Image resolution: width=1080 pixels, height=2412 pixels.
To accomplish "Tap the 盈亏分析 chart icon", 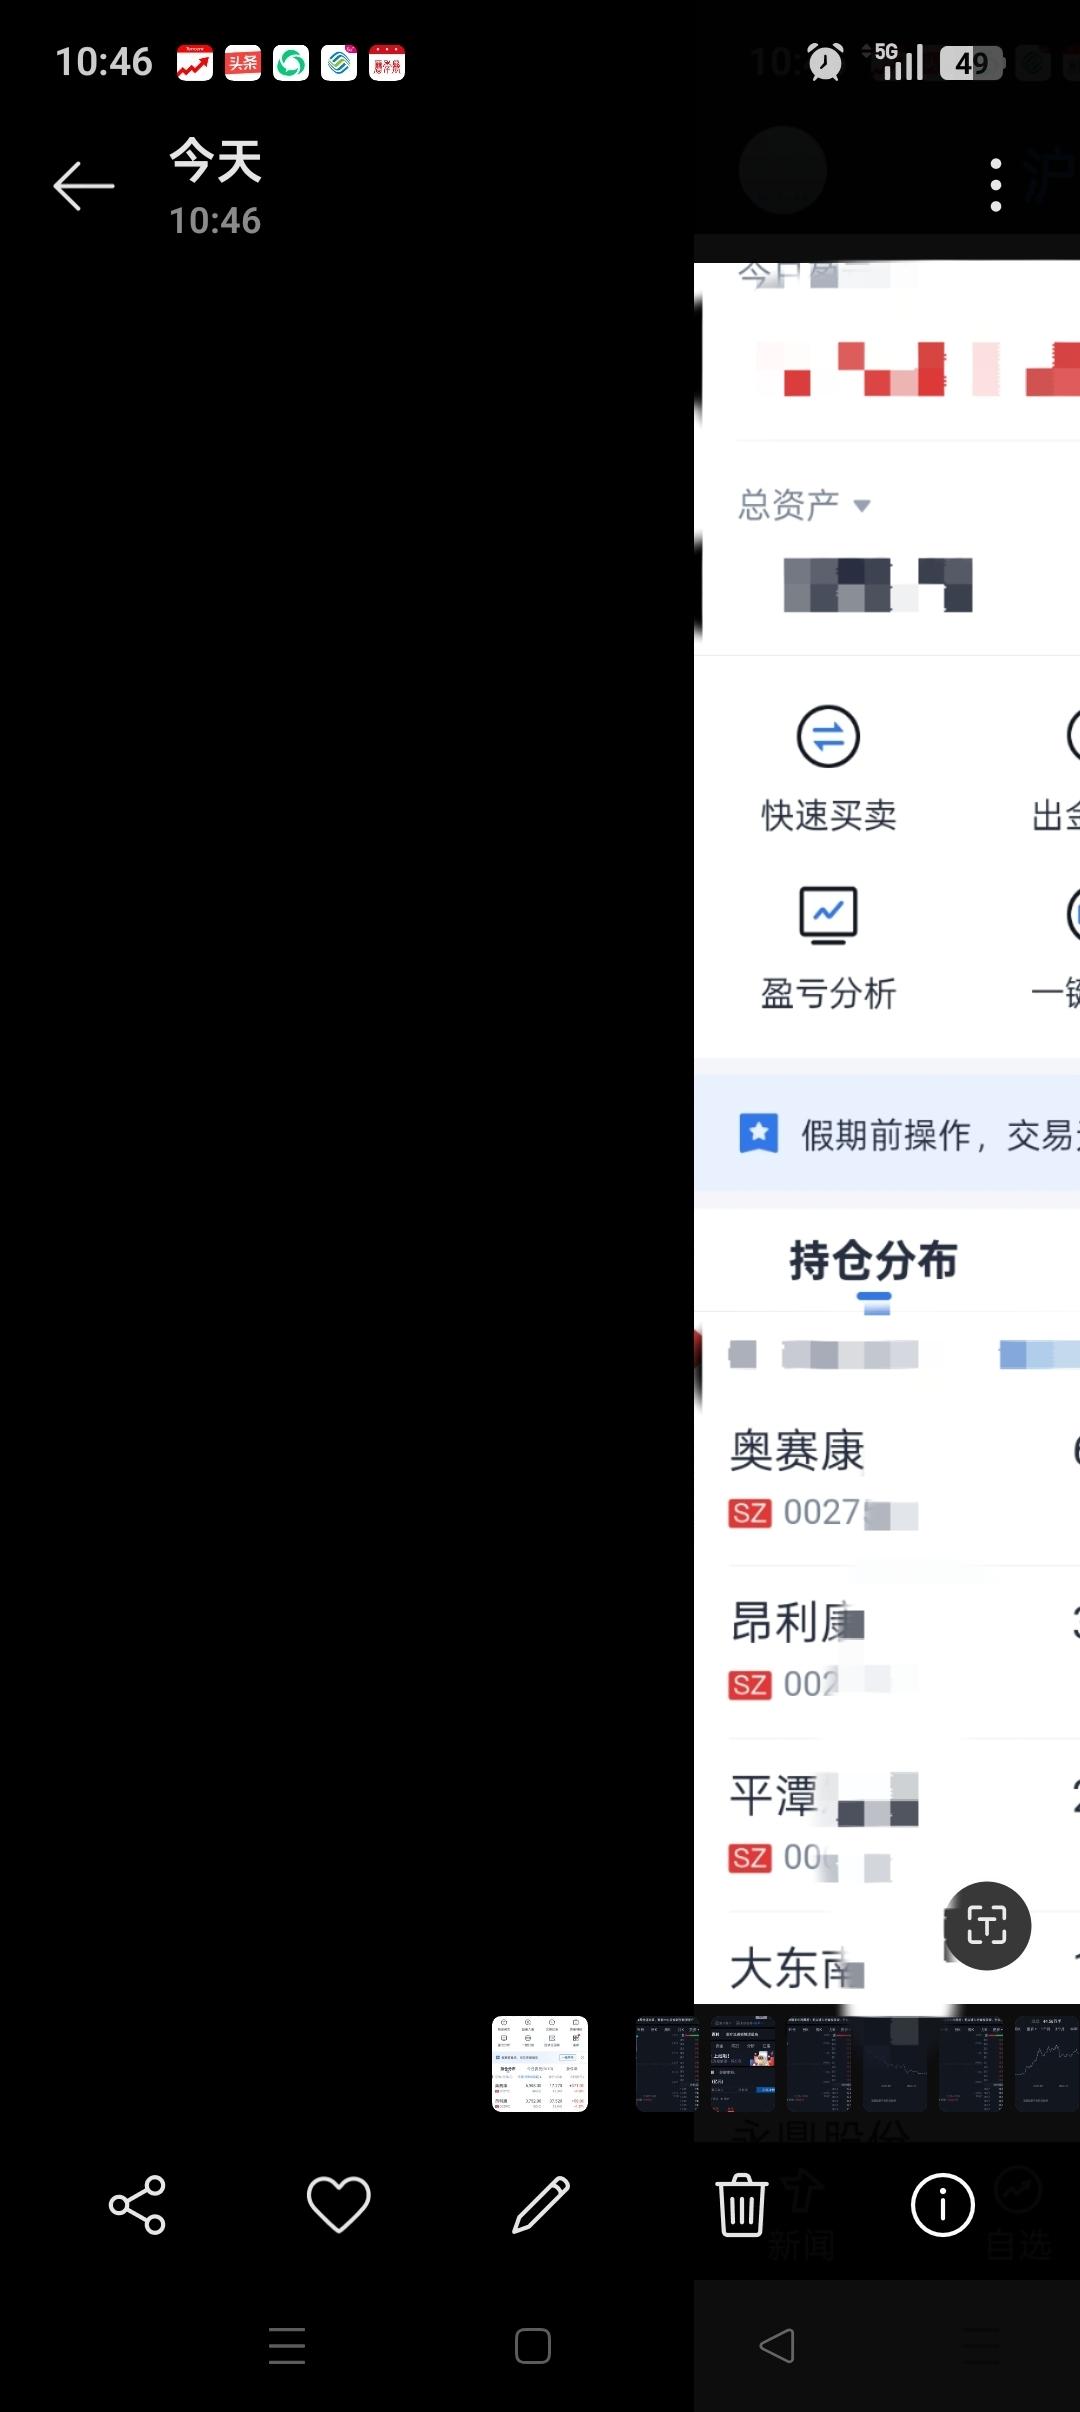I will point(828,915).
